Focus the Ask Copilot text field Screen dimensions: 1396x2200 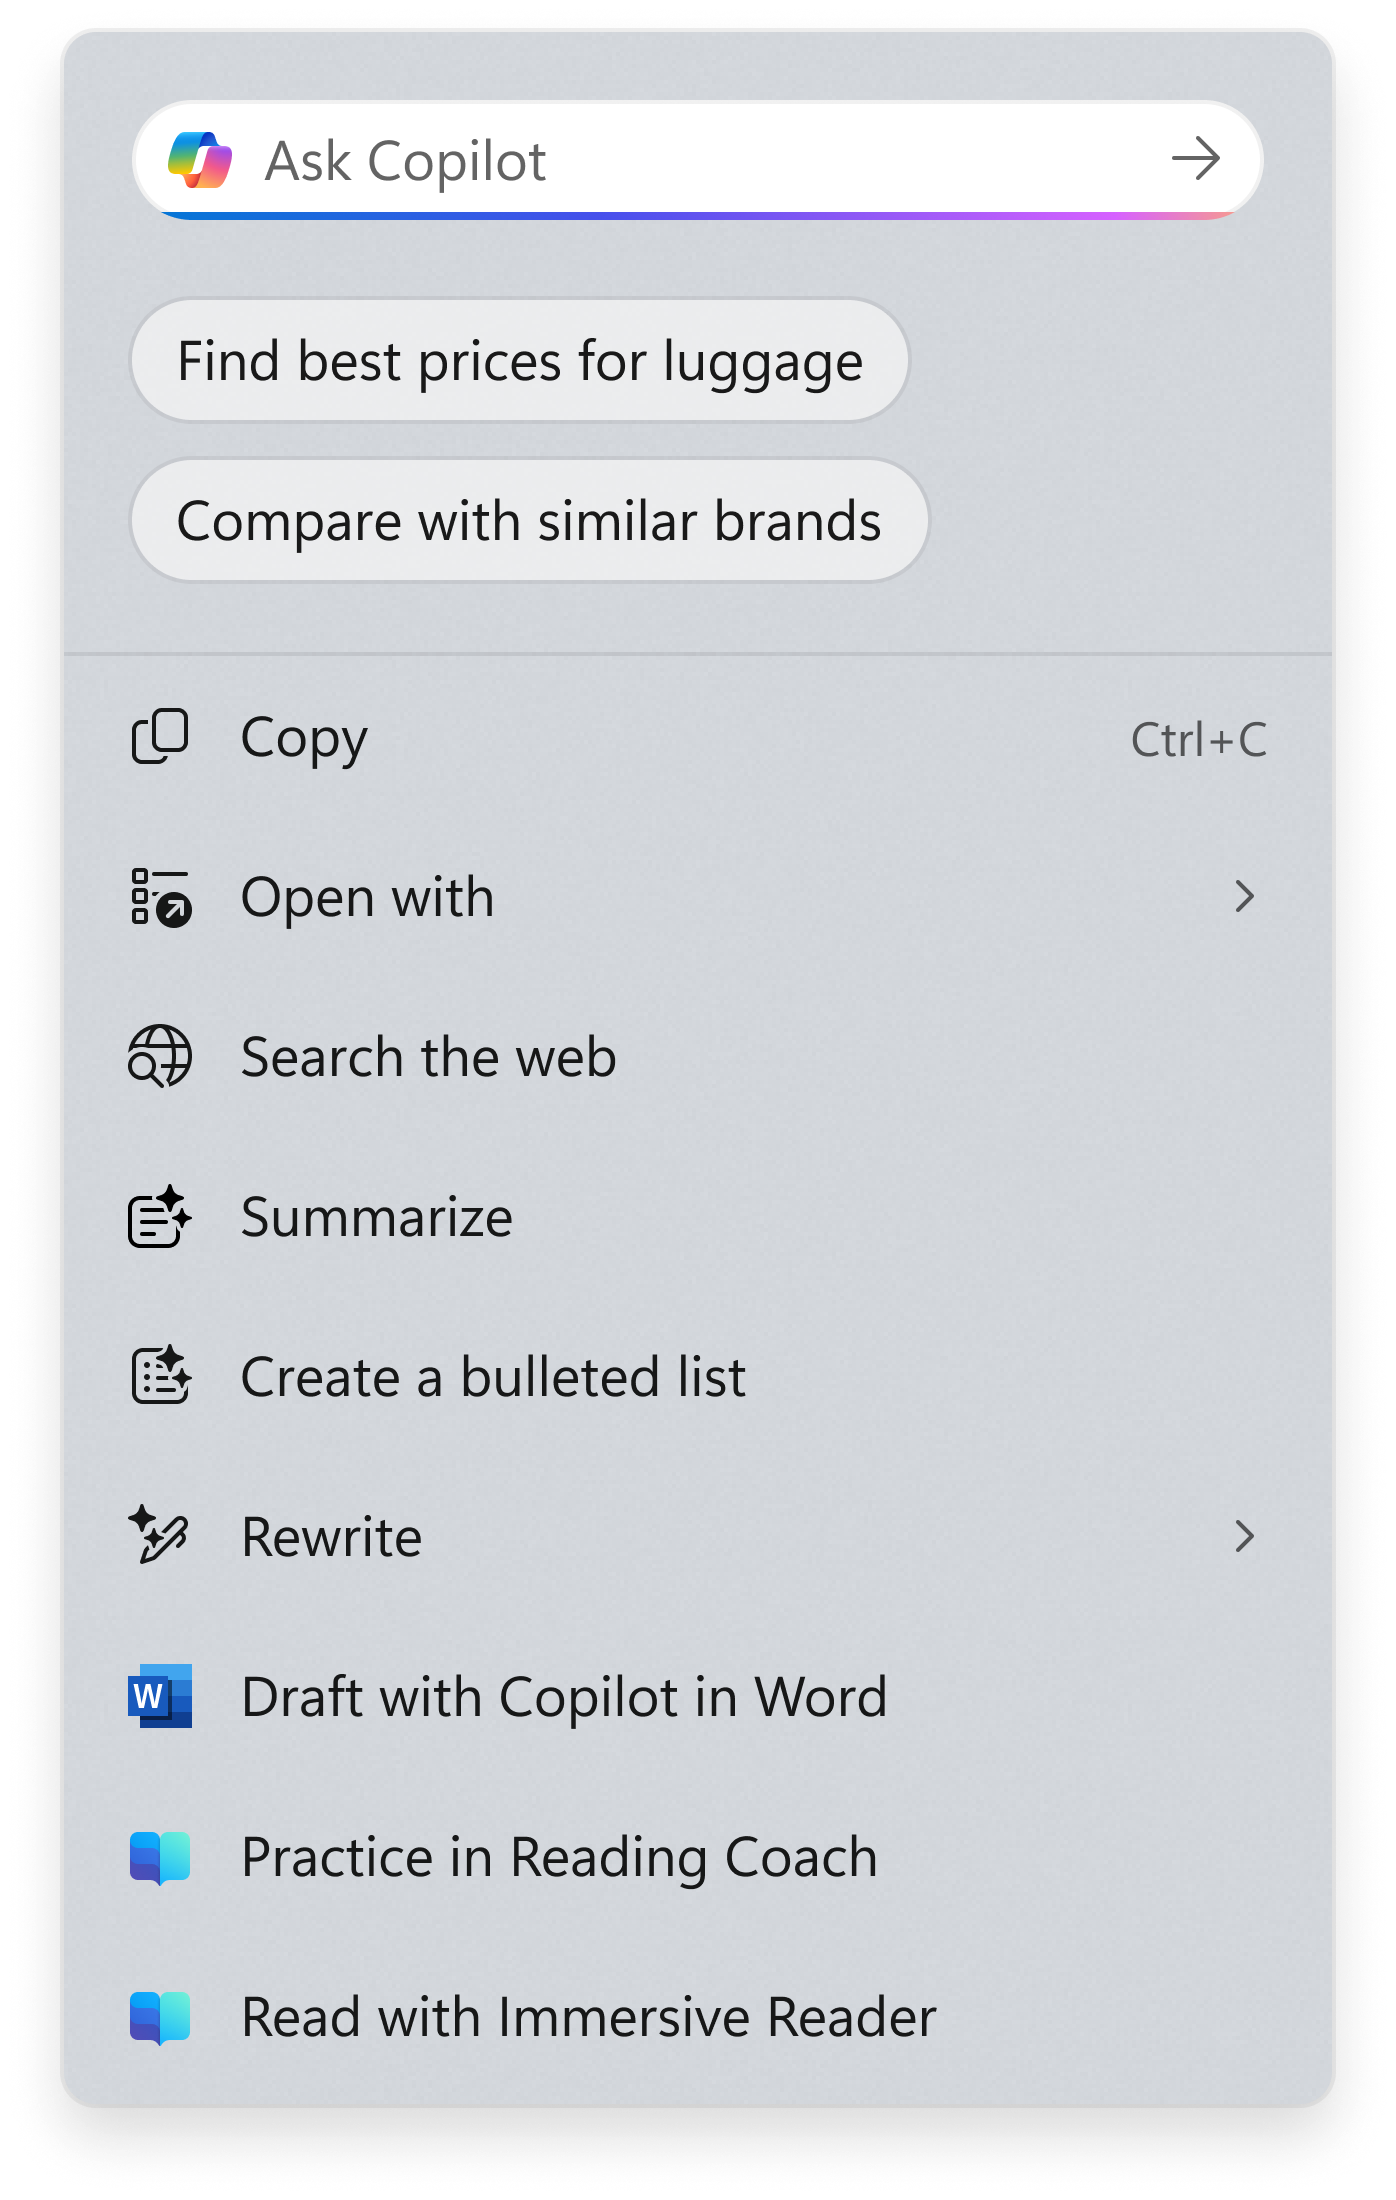[x=698, y=160]
